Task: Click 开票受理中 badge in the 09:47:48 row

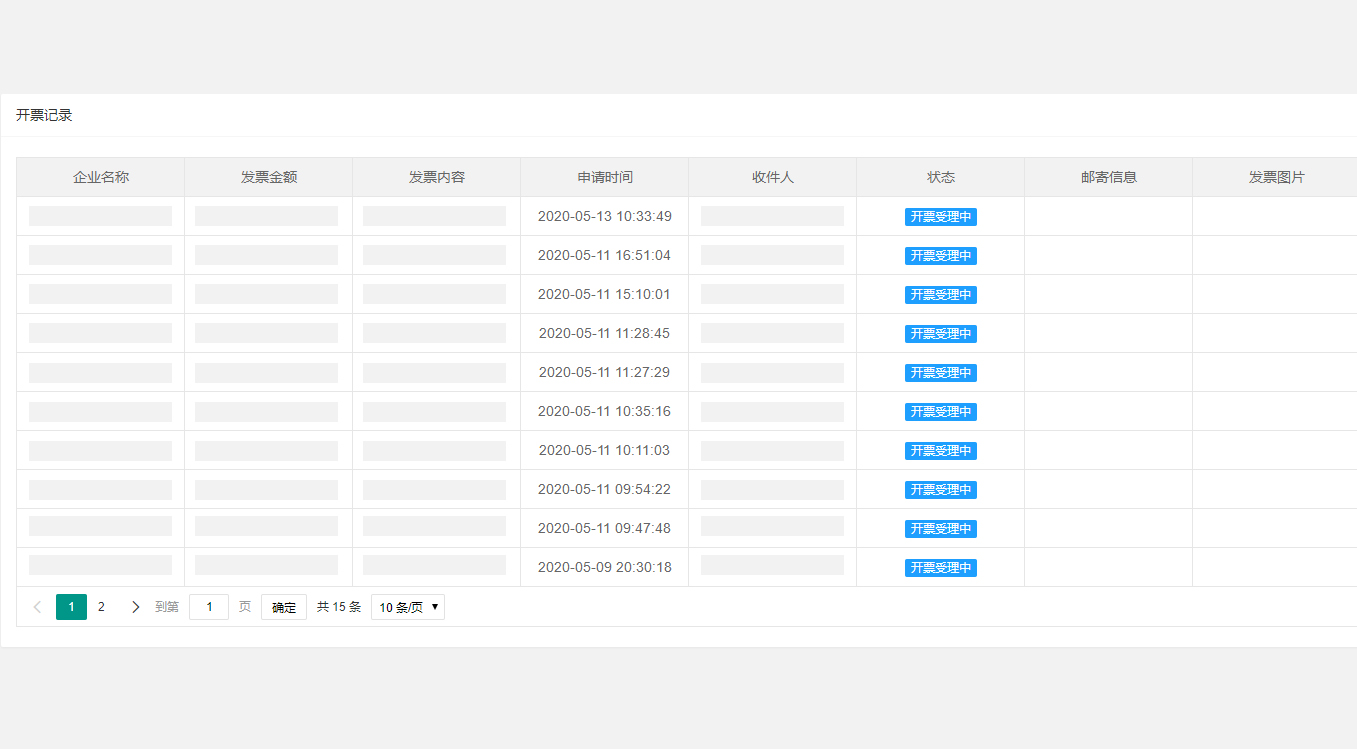Action: click(941, 529)
